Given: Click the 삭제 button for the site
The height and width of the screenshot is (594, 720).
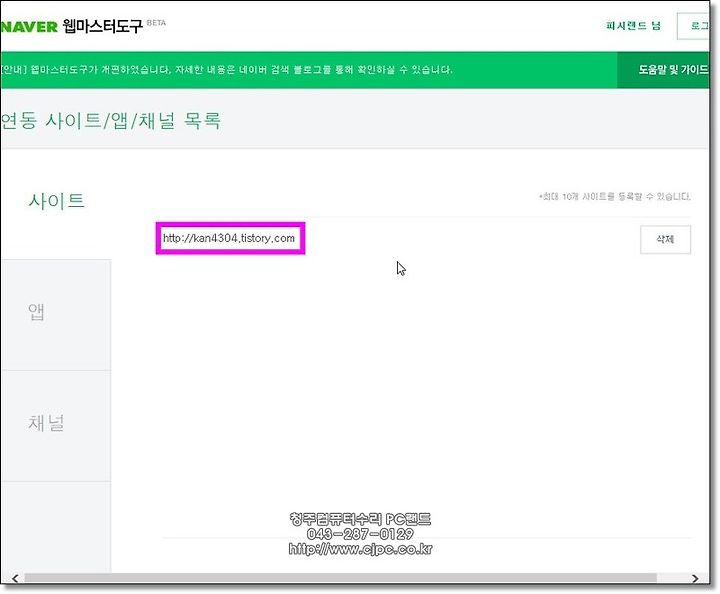Looking at the screenshot, I should pyautogui.click(x=665, y=239).
